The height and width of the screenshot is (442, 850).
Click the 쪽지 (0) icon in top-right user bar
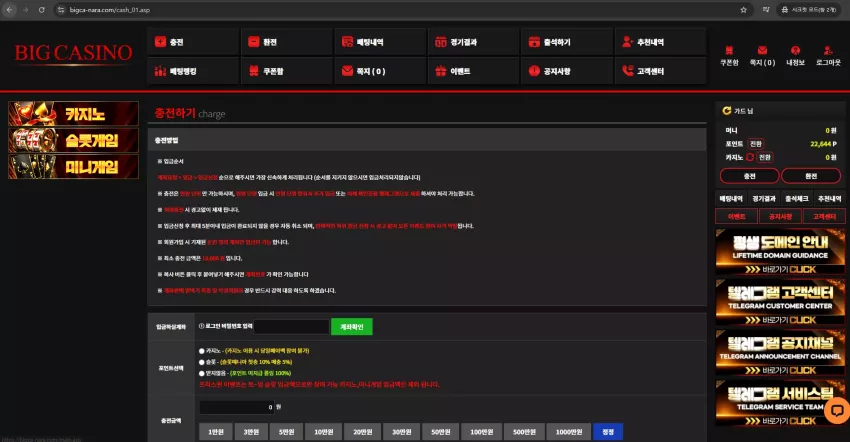pyautogui.click(x=762, y=50)
